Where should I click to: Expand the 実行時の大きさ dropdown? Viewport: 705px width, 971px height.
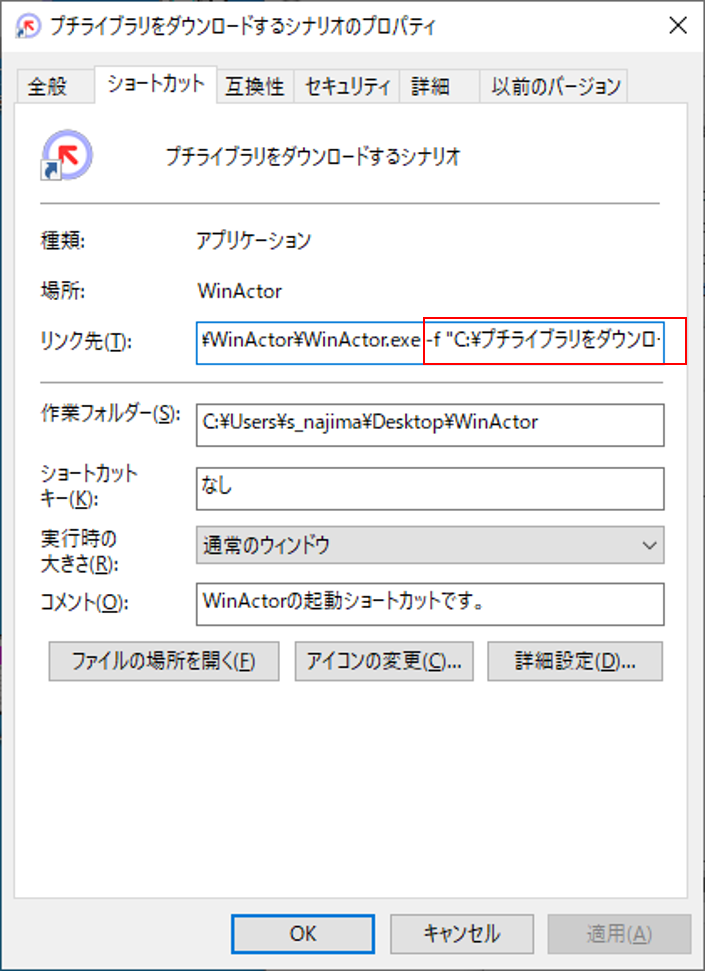pos(430,545)
